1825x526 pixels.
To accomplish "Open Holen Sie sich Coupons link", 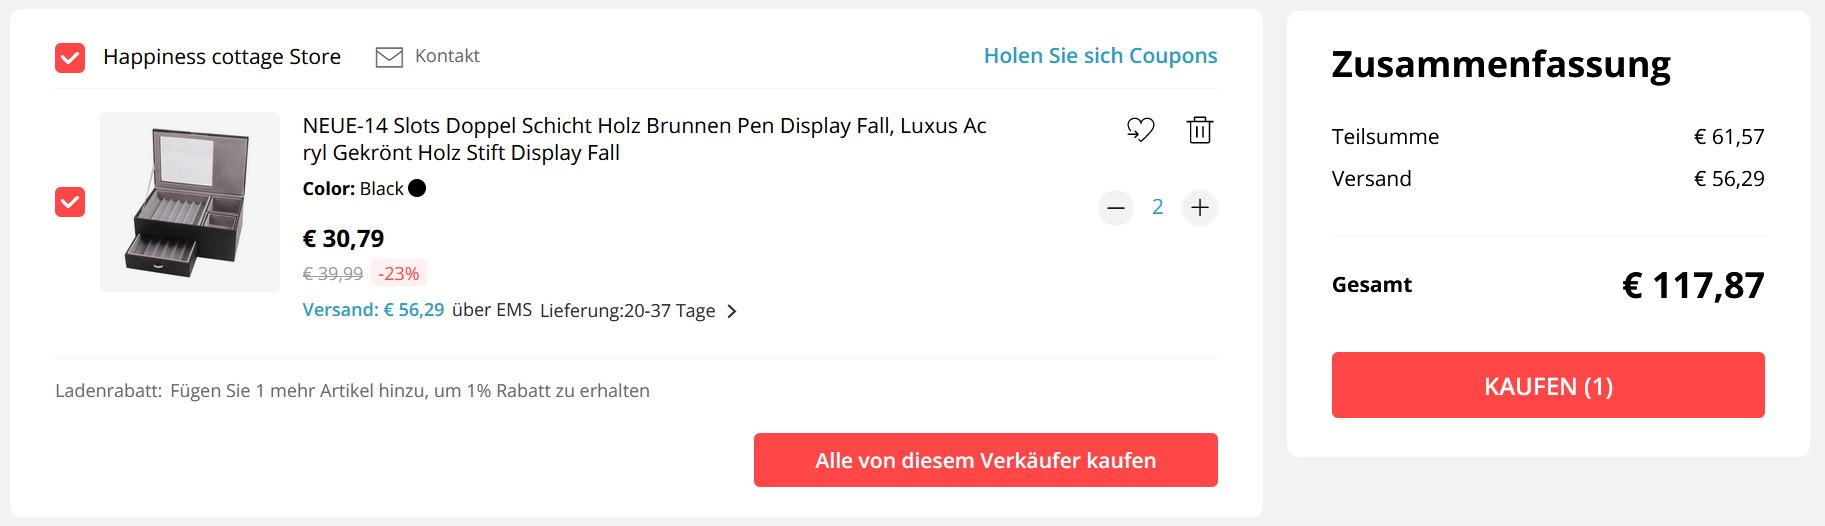I will (1100, 56).
